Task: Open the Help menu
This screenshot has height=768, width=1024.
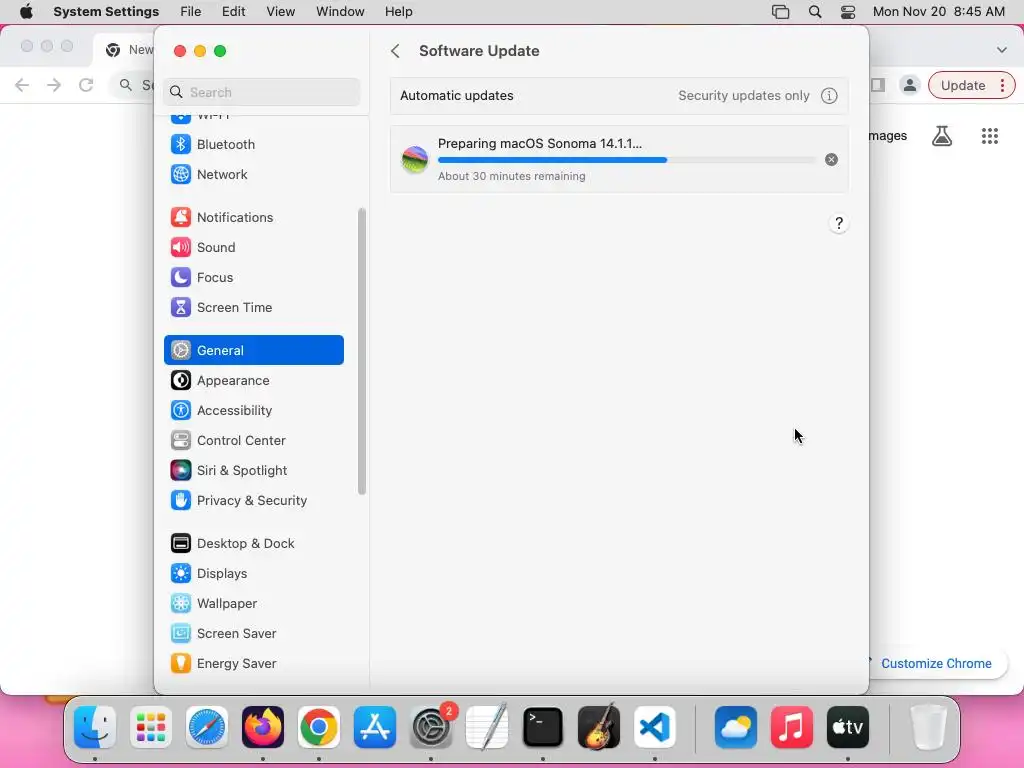Action: click(x=398, y=12)
